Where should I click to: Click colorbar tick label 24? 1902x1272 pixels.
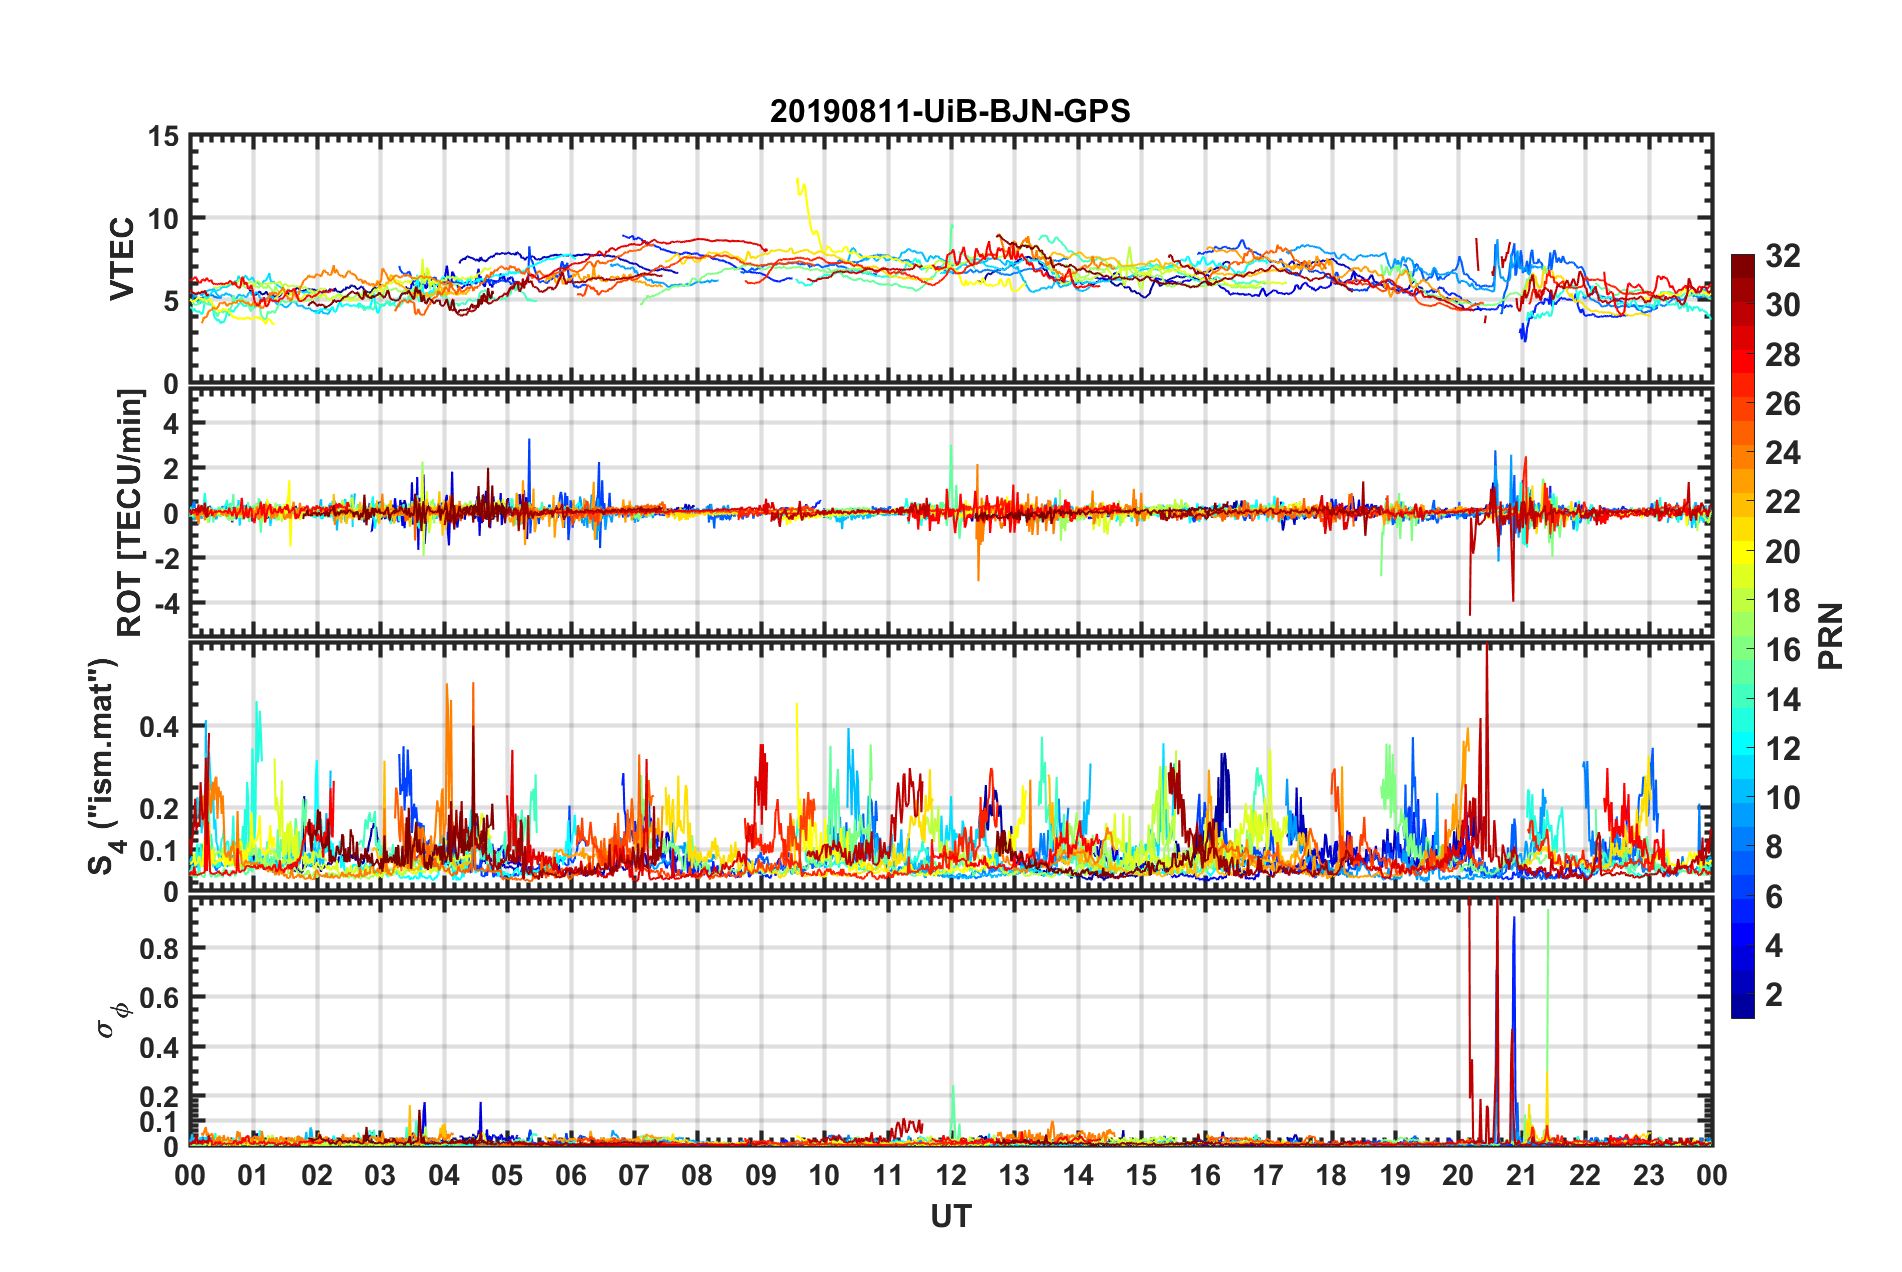coord(1782,453)
